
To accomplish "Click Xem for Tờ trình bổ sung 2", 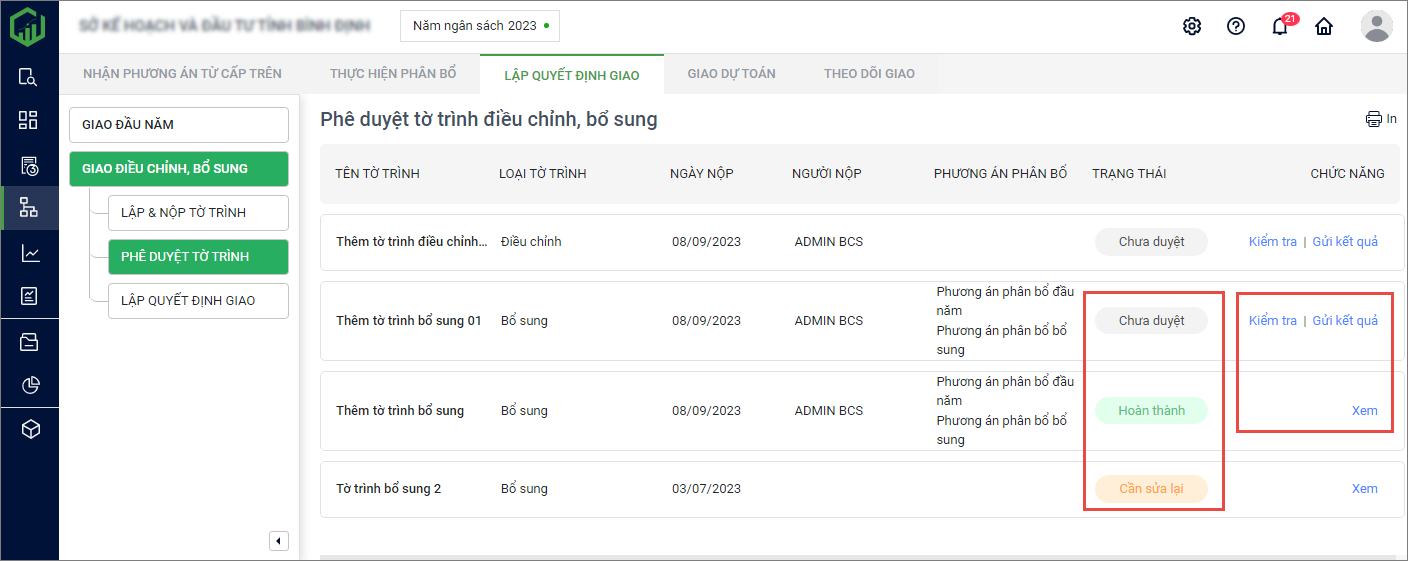I will tap(1364, 489).
